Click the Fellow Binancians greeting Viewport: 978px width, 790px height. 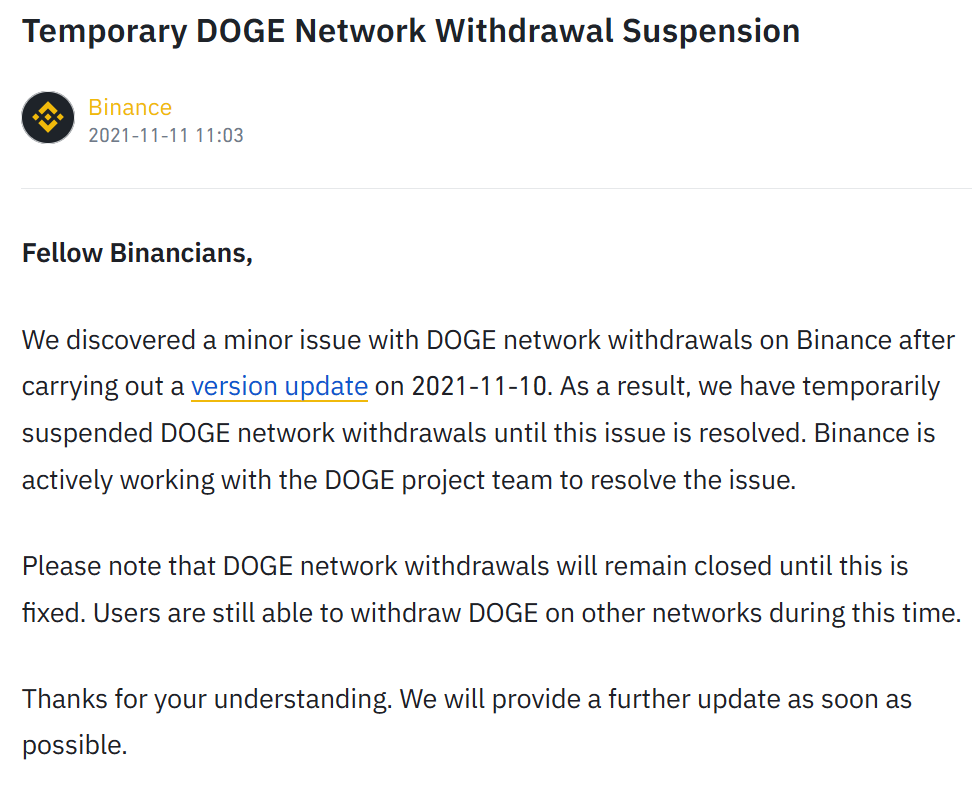[x=137, y=253]
